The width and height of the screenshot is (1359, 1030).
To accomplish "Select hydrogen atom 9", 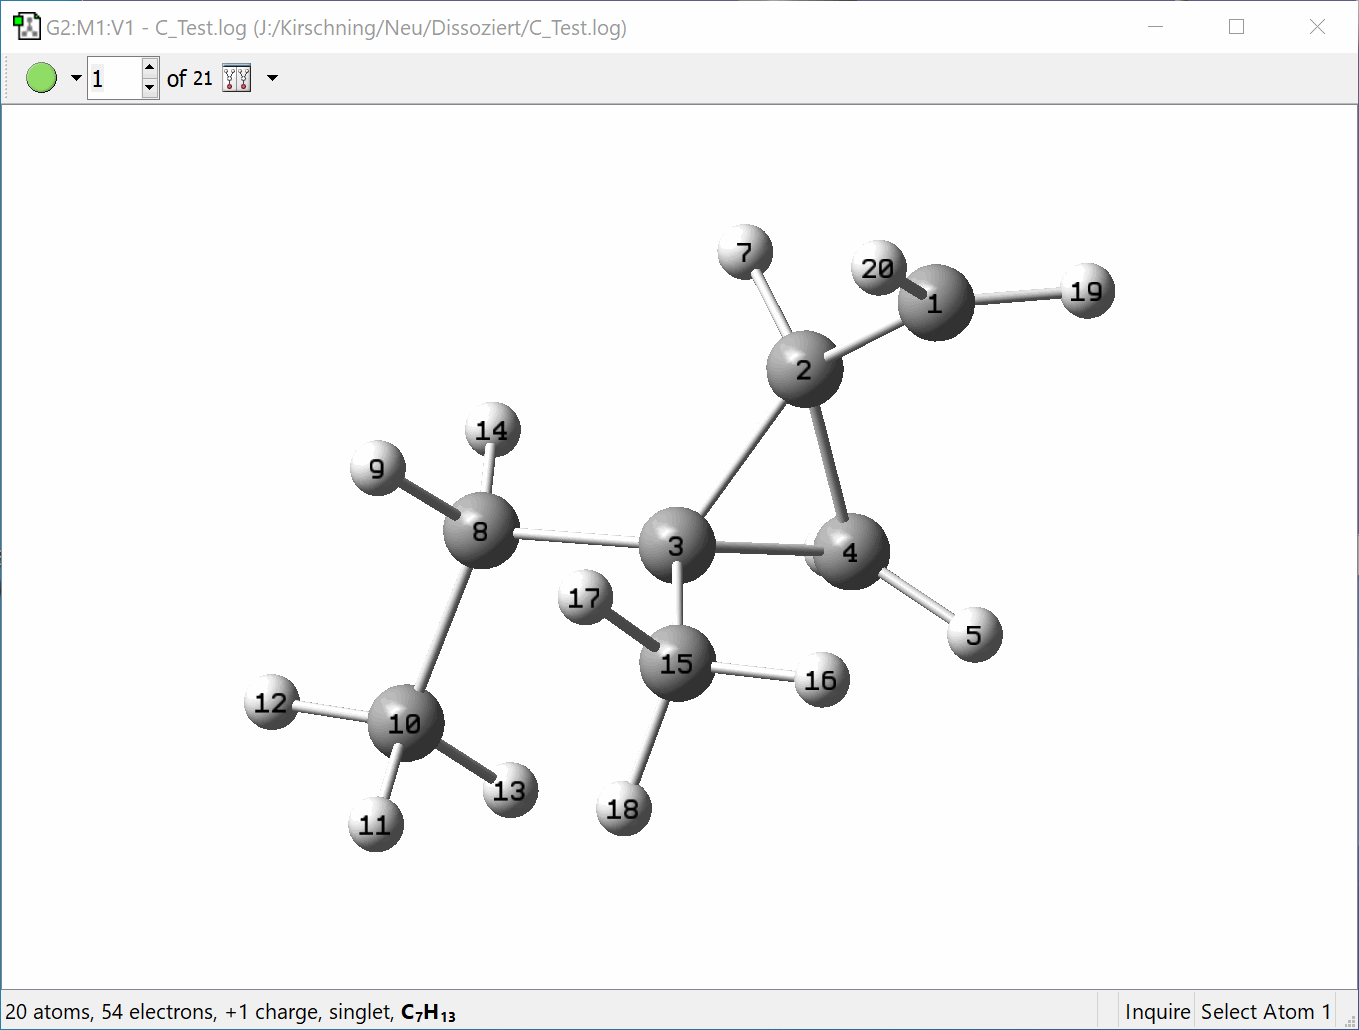I will point(377,467).
